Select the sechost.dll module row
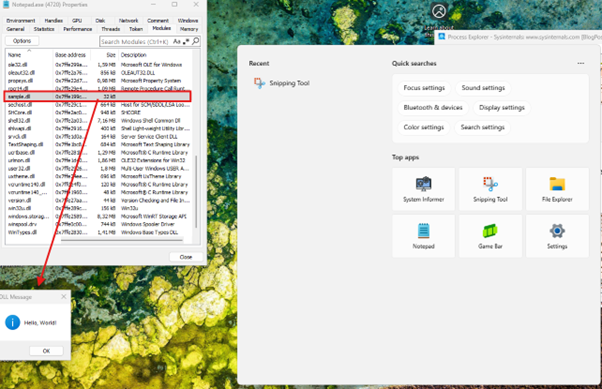This screenshot has width=602, height=389. (x=99, y=104)
